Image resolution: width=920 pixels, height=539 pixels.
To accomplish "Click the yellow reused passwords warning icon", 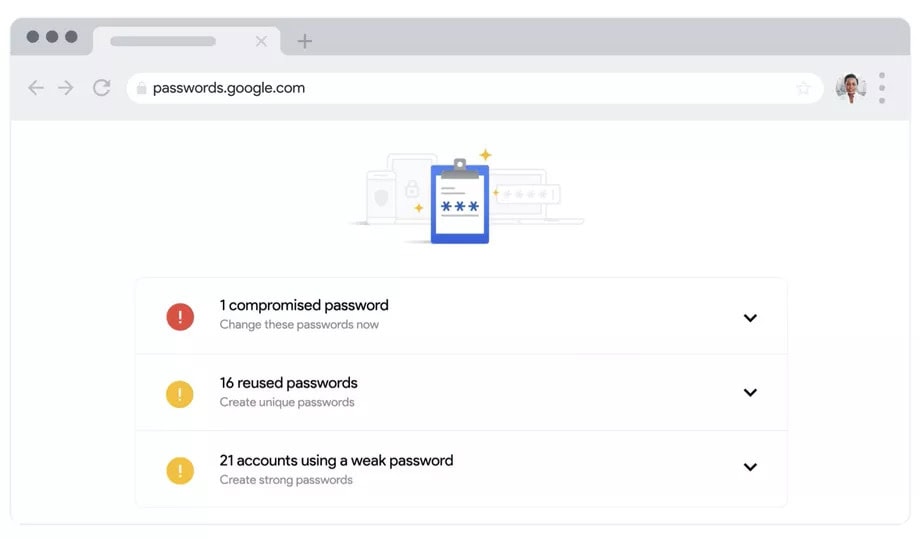I will pos(180,394).
